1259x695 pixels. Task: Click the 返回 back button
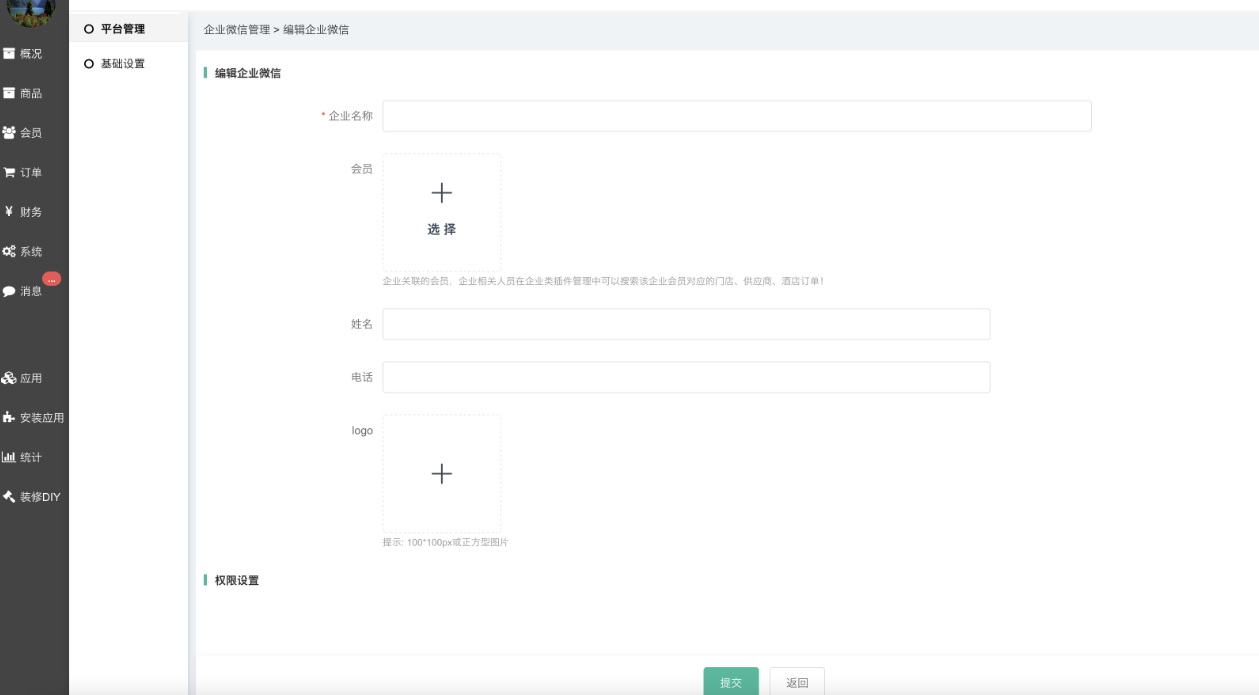click(797, 682)
